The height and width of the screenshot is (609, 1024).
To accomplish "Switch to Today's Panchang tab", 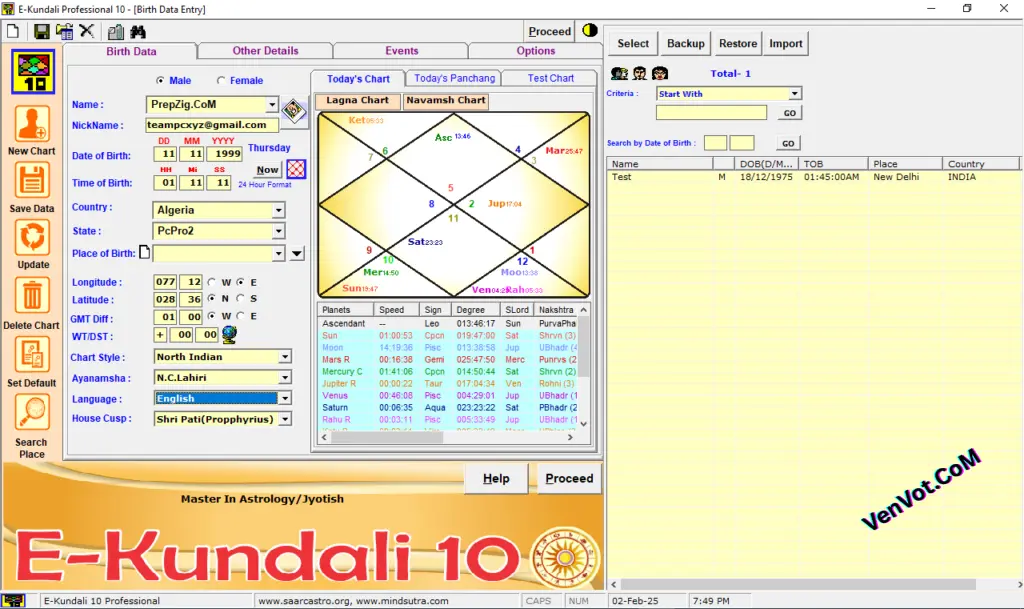I will tap(455, 78).
